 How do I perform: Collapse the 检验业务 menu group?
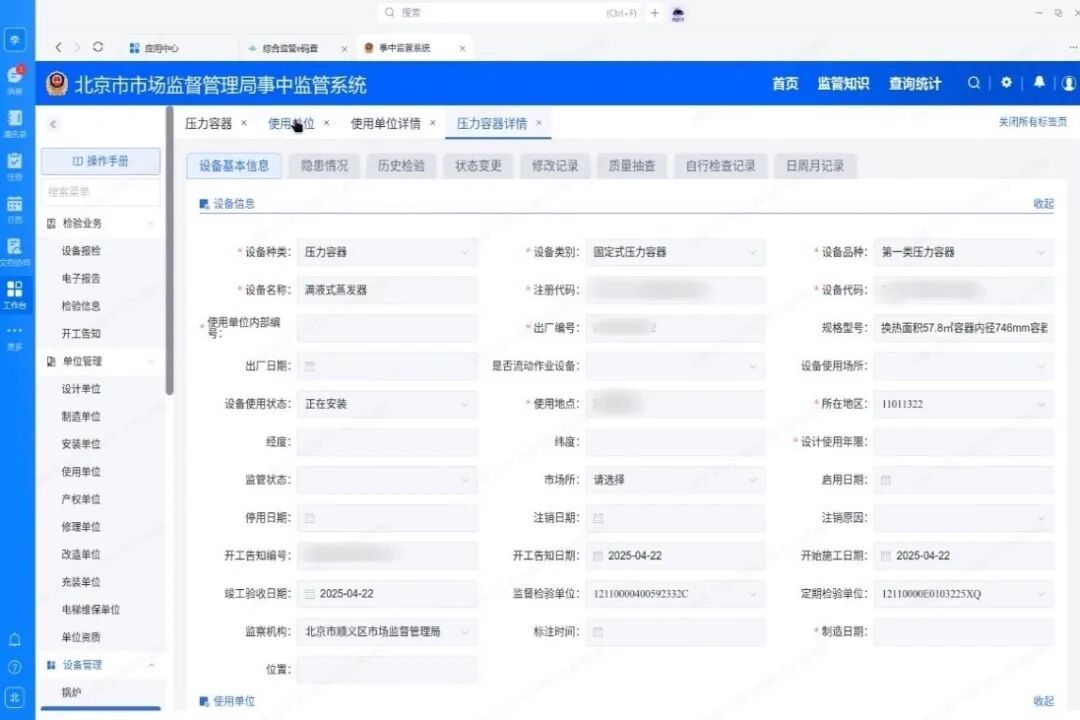coord(151,224)
